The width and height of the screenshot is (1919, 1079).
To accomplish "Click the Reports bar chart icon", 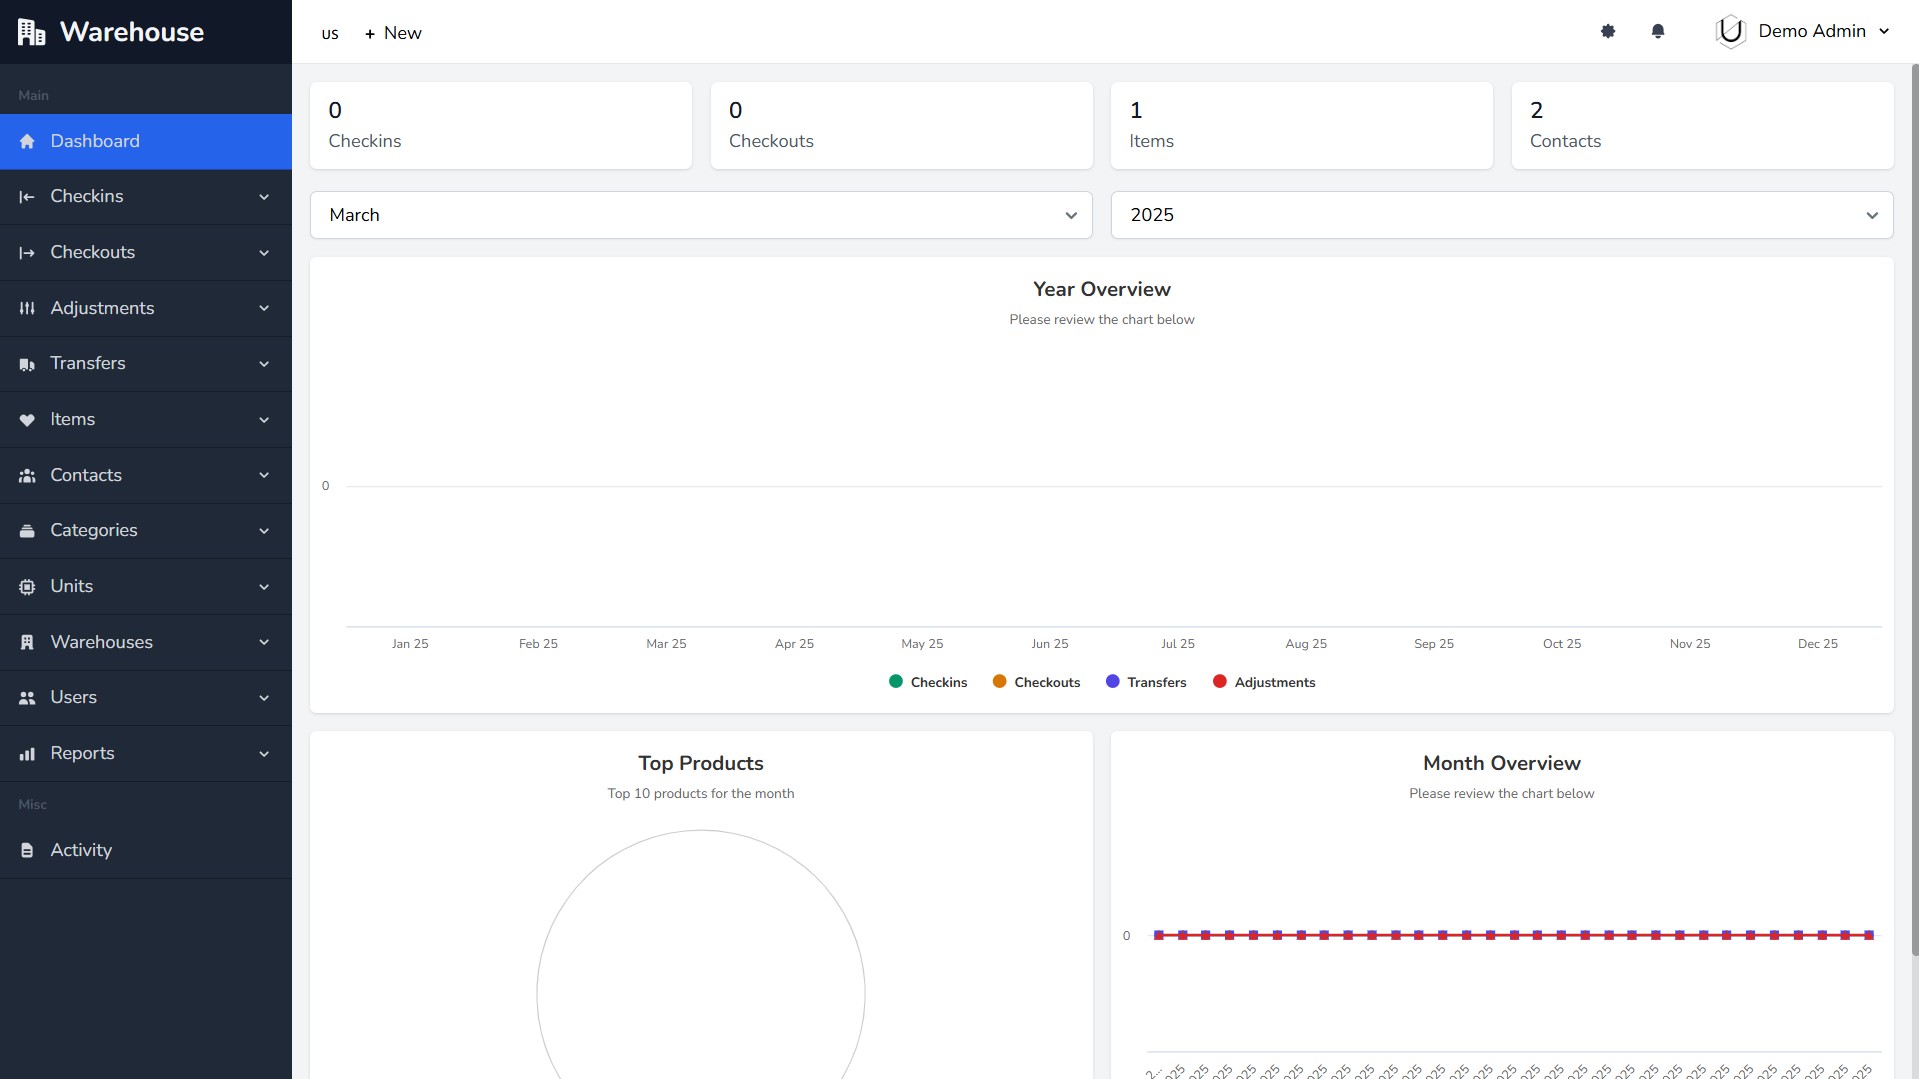I will (27, 754).
